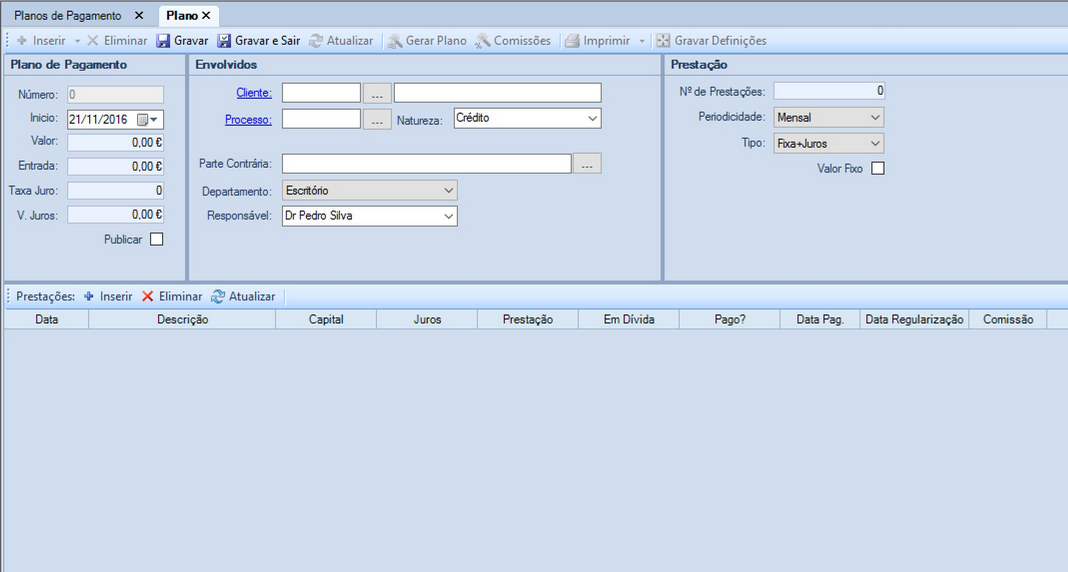Image resolution: width=1068 pixels, height=572 pixels.
Task: Click the Prestação column header
Action: click(528, 319)
